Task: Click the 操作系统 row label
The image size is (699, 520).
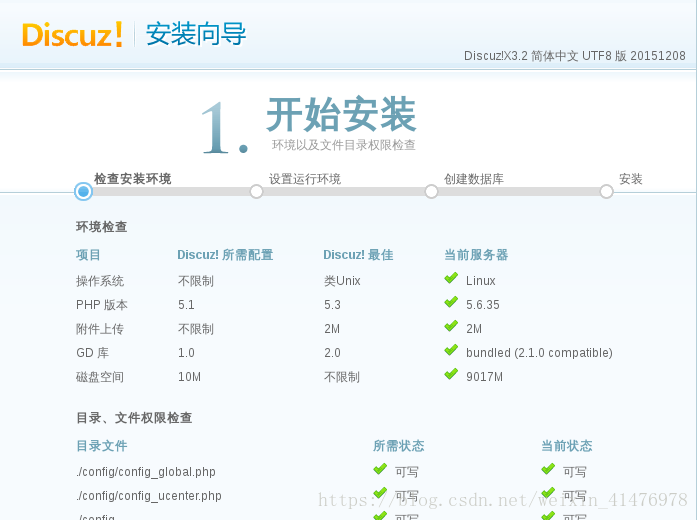Action: point(100,281)
